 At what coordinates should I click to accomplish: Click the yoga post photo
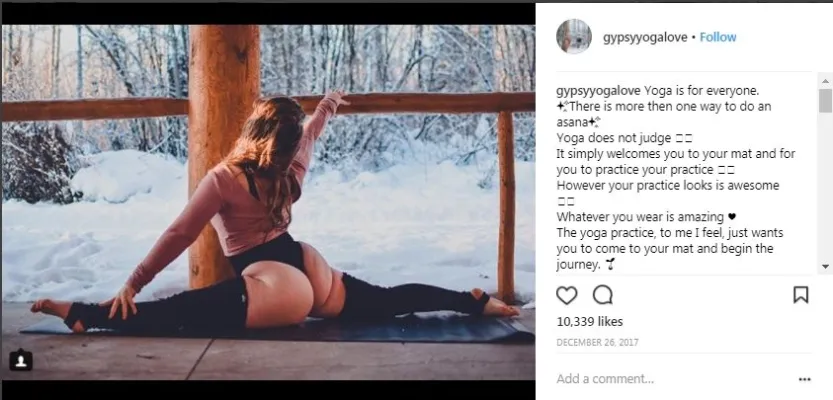268,198
